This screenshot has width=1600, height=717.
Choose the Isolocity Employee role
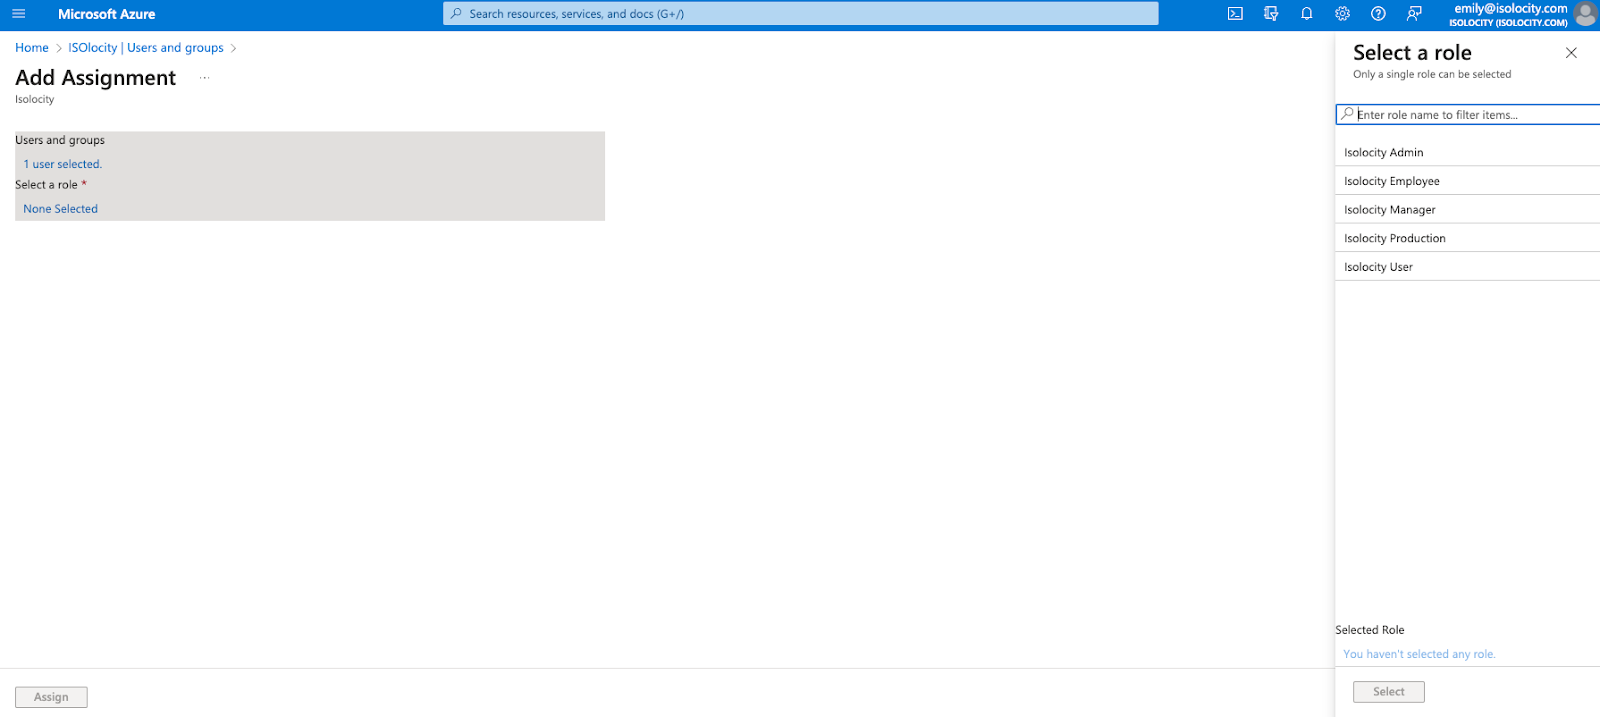(1467, 181)
